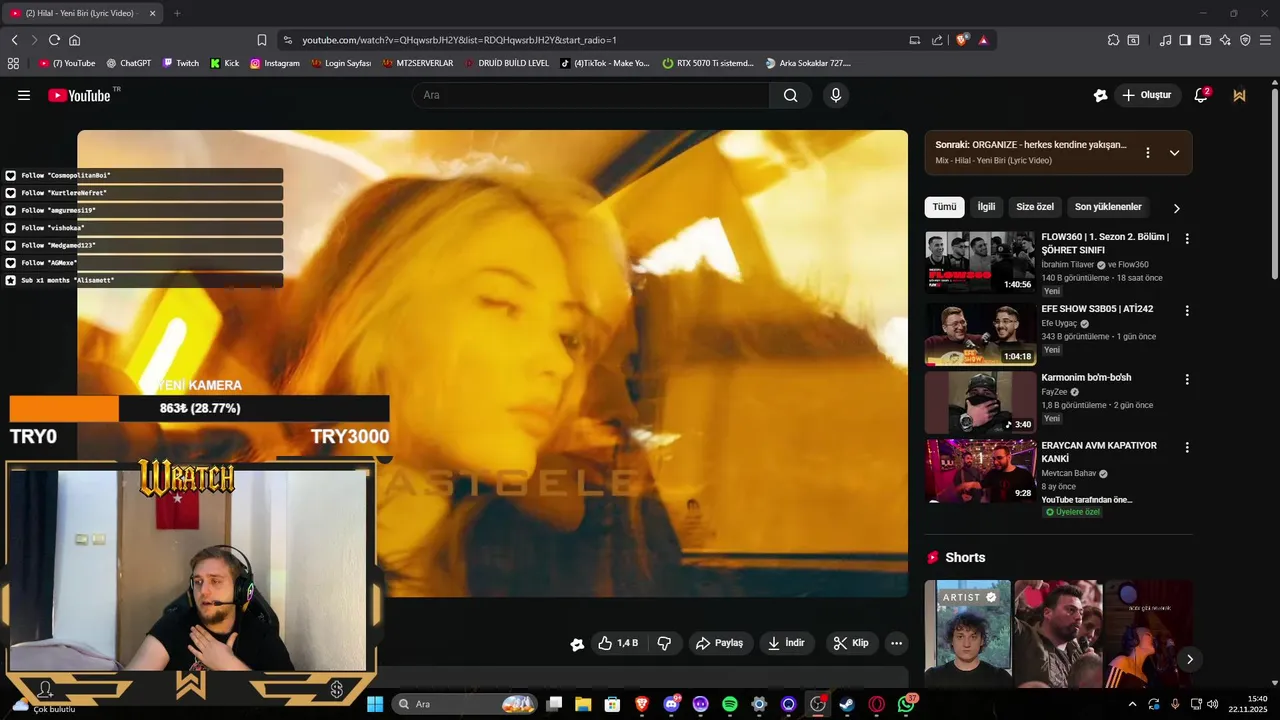Screen dimensions: 1280x720
Task: Share the video with Paylaş
Action: pos(720,643)
